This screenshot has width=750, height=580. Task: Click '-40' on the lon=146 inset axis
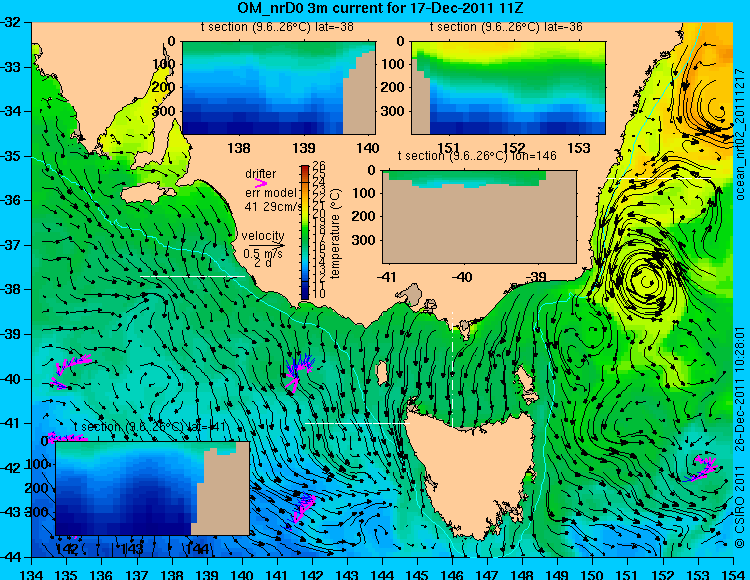(462, 276)
